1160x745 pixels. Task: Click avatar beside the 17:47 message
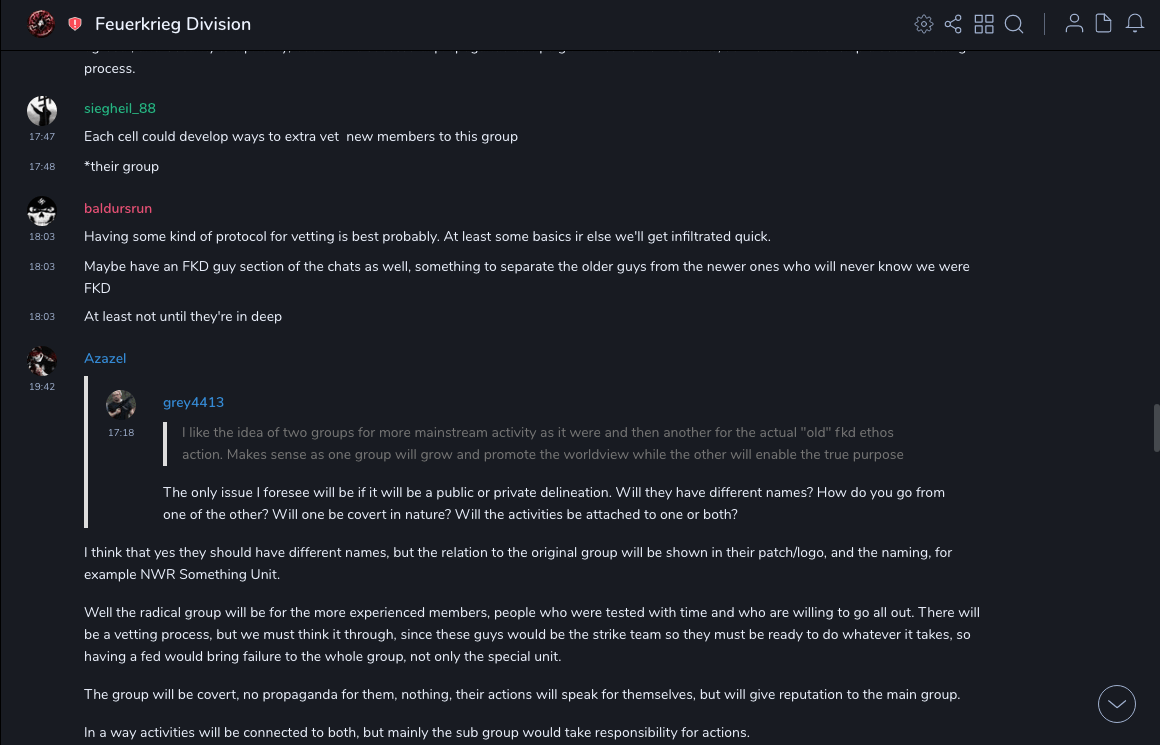pyautogui.click(x=42, y=111)
